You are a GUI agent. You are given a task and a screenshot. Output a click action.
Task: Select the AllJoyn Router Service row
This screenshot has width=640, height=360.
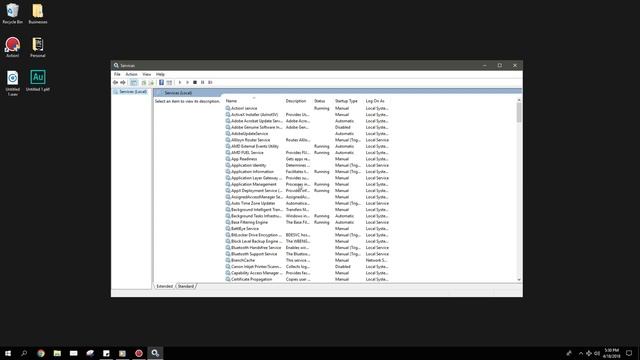[307, 140]
